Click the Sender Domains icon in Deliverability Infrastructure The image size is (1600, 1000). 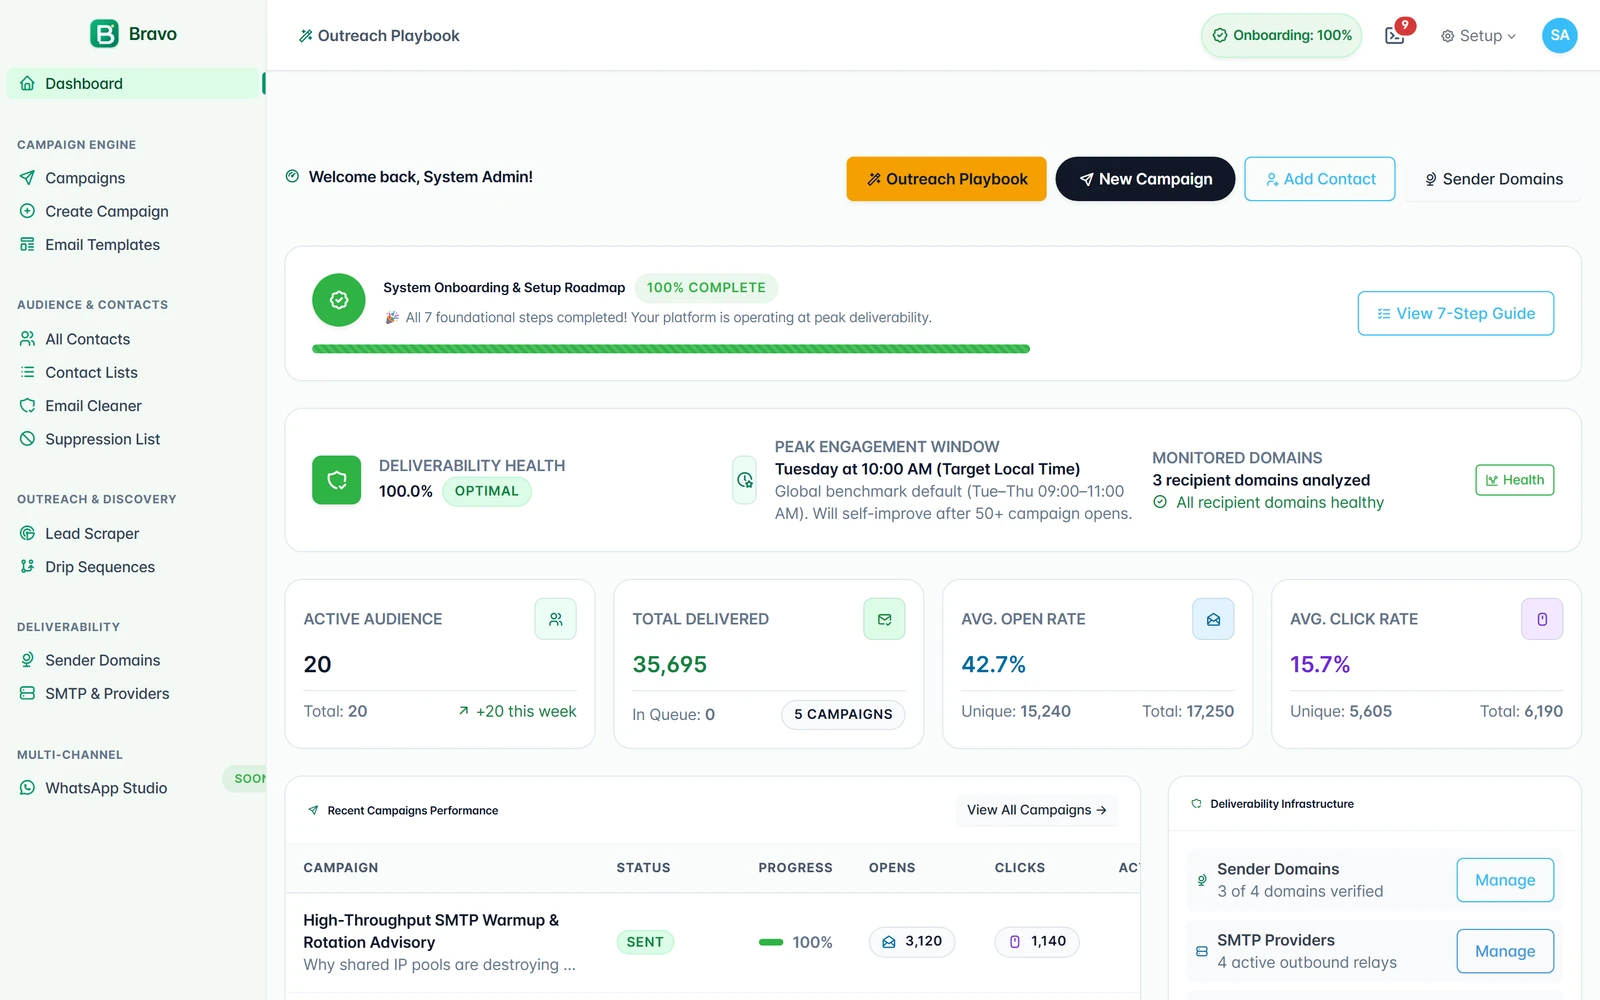[1202, 880]
